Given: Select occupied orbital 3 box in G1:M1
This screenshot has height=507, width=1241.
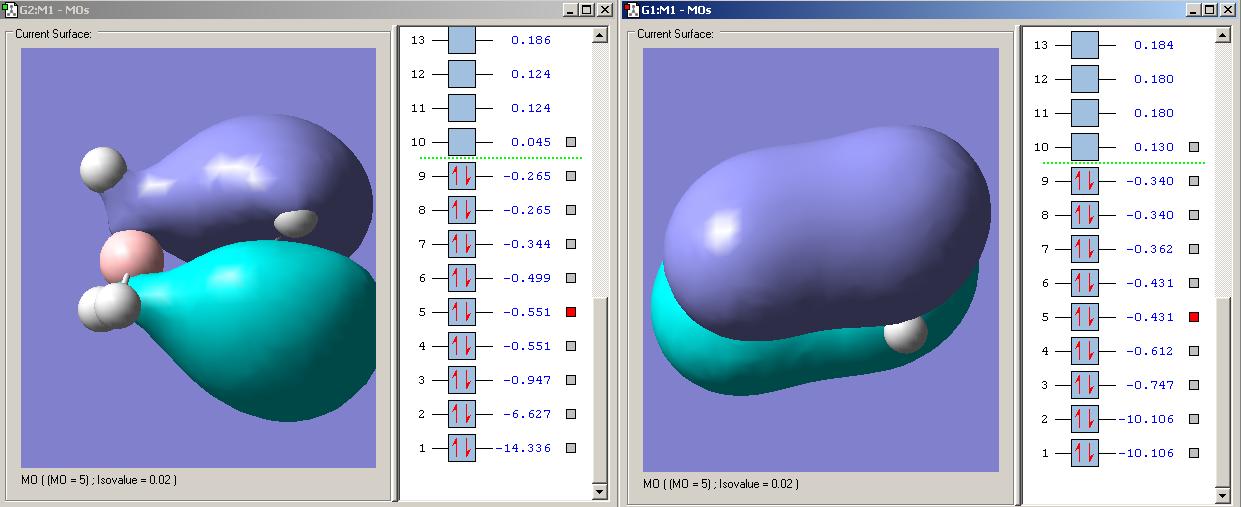Looking at the screenshot, I should 1085,385.
